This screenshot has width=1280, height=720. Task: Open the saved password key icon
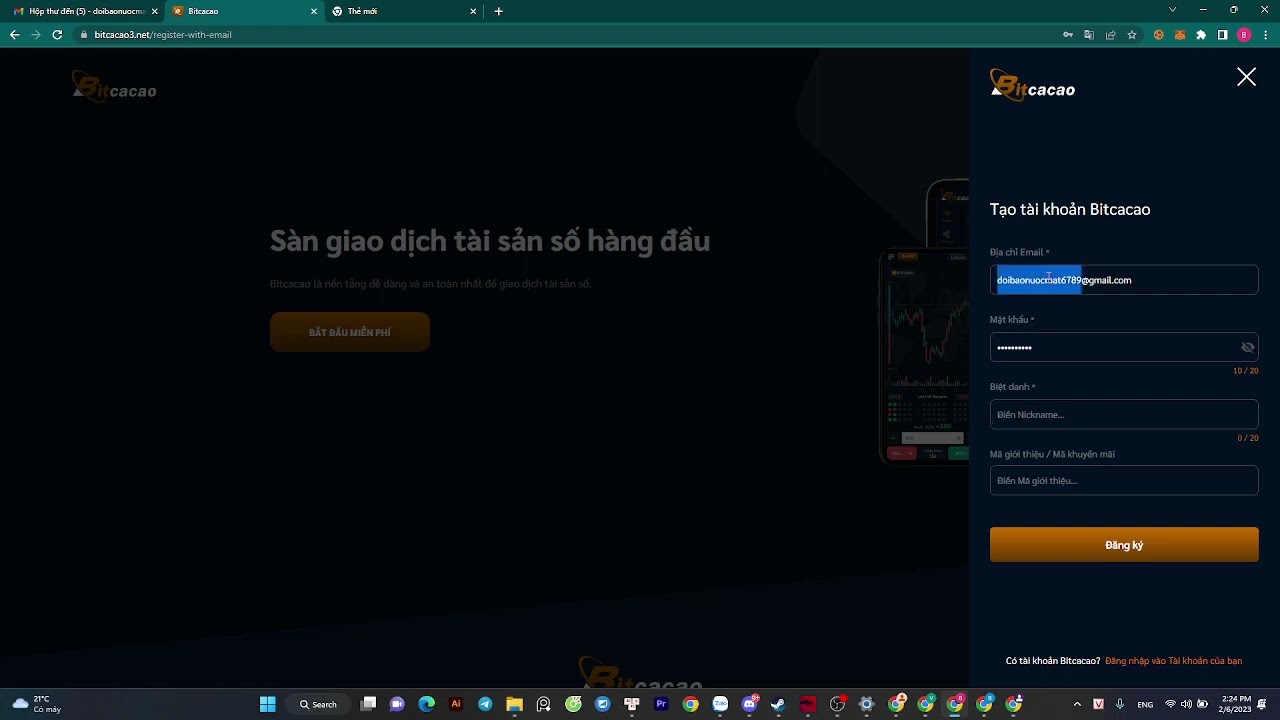tap(1068, 34)
